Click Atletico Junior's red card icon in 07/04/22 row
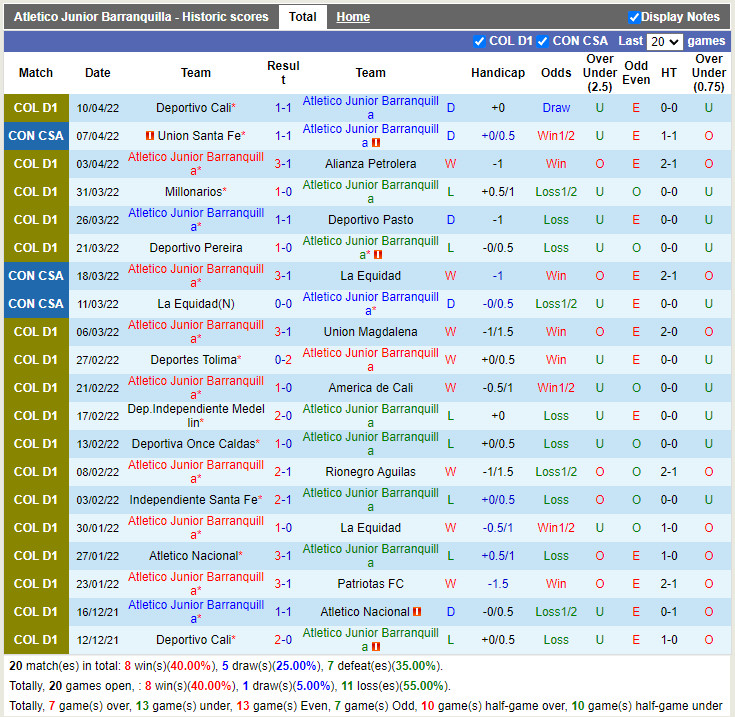The image size is (735, 717). pos(378,143)
